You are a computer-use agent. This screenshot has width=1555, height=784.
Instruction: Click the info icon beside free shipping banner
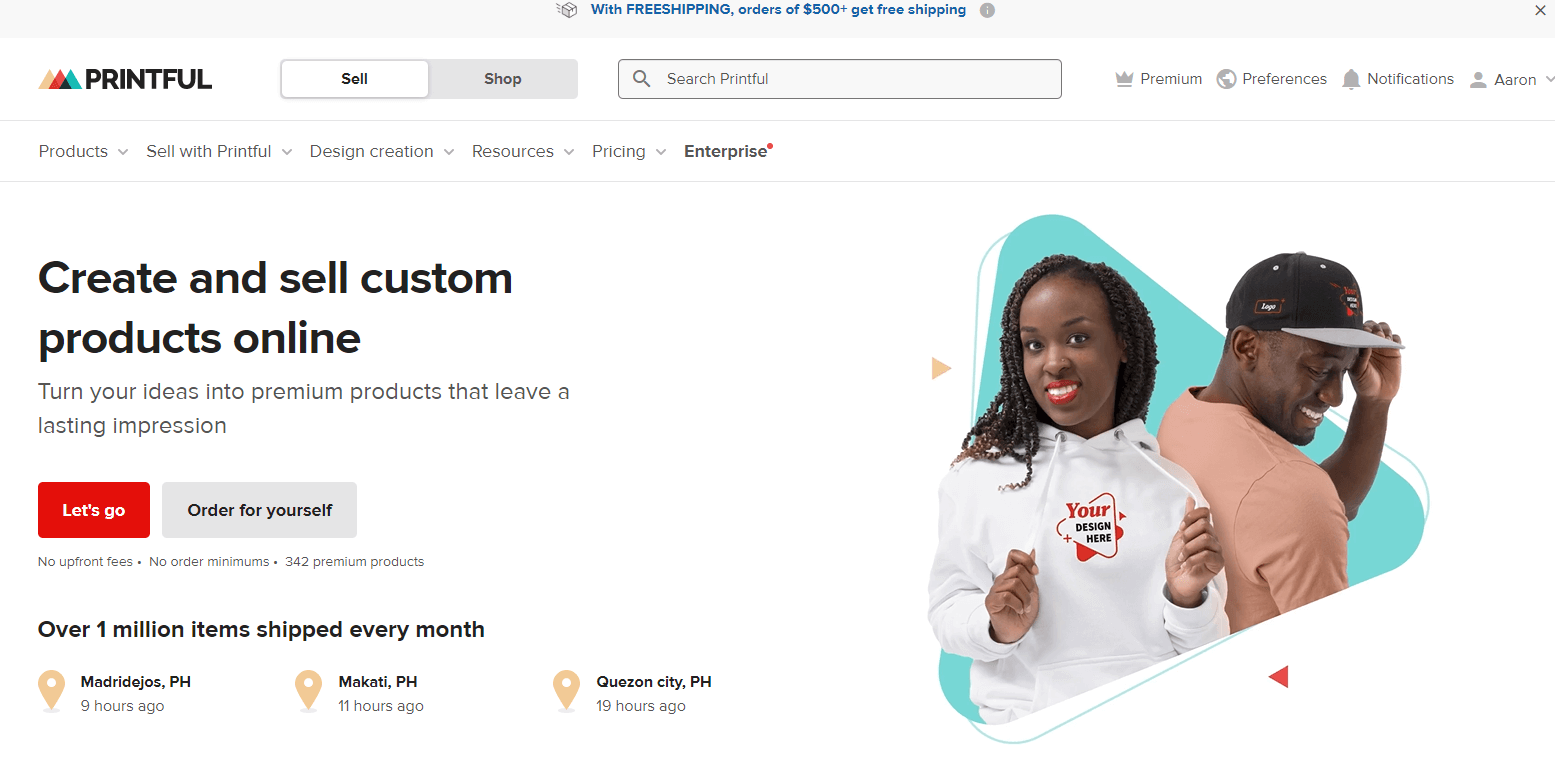(987, 10)
